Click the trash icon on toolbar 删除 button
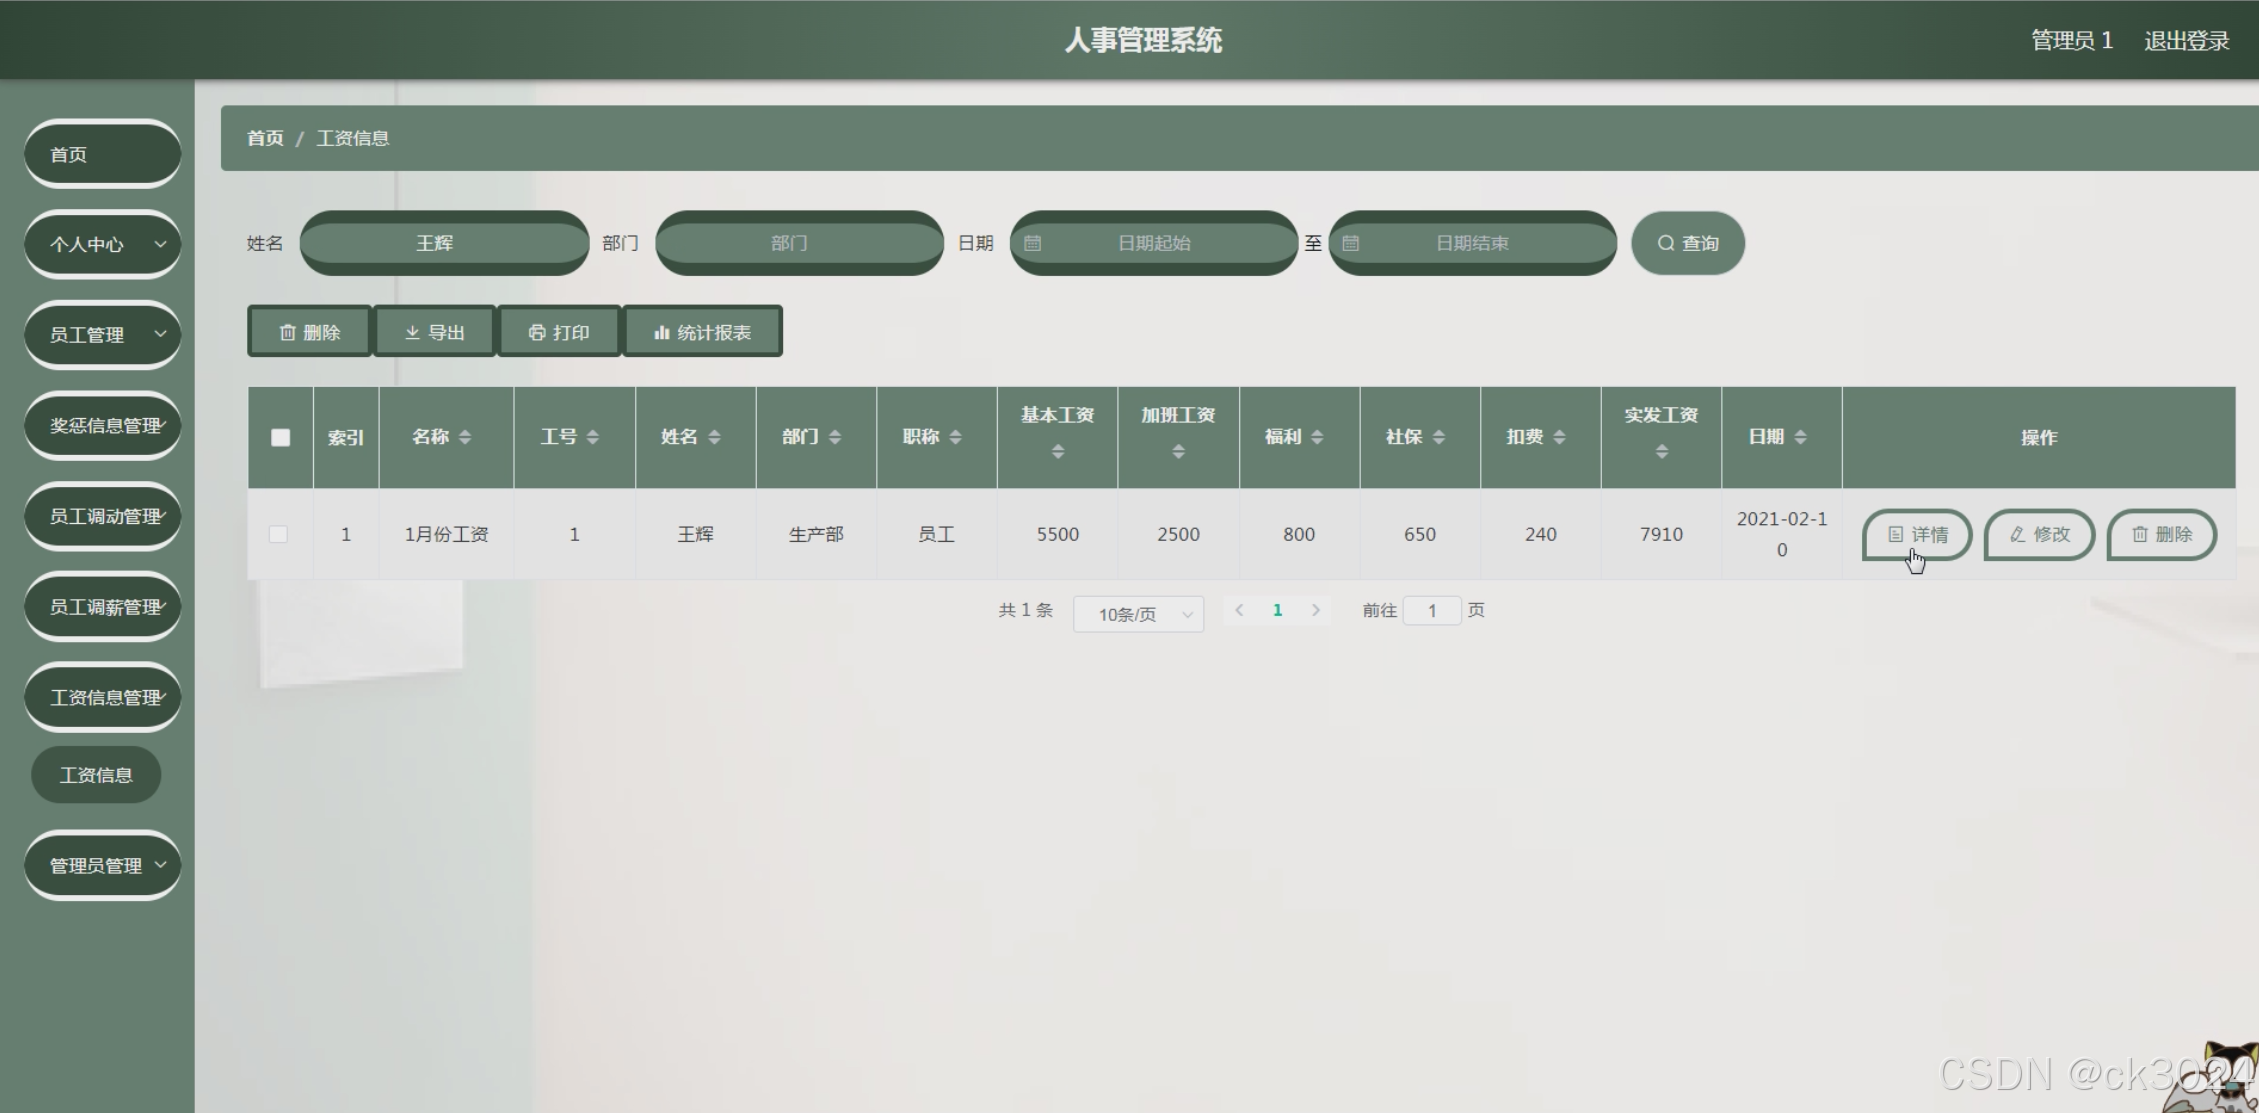The height and width of the screenshot is (1113, 2259). pyautogui.click(x=287, y=332)
